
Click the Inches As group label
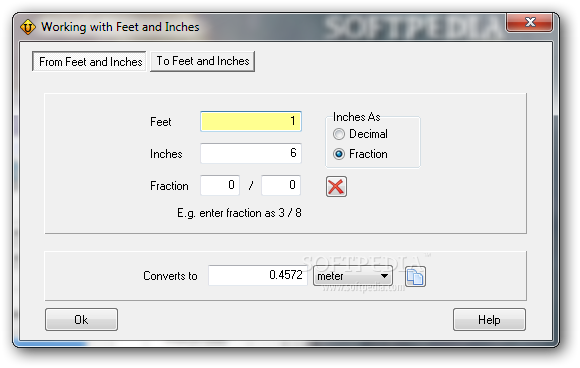pos(357,117)
